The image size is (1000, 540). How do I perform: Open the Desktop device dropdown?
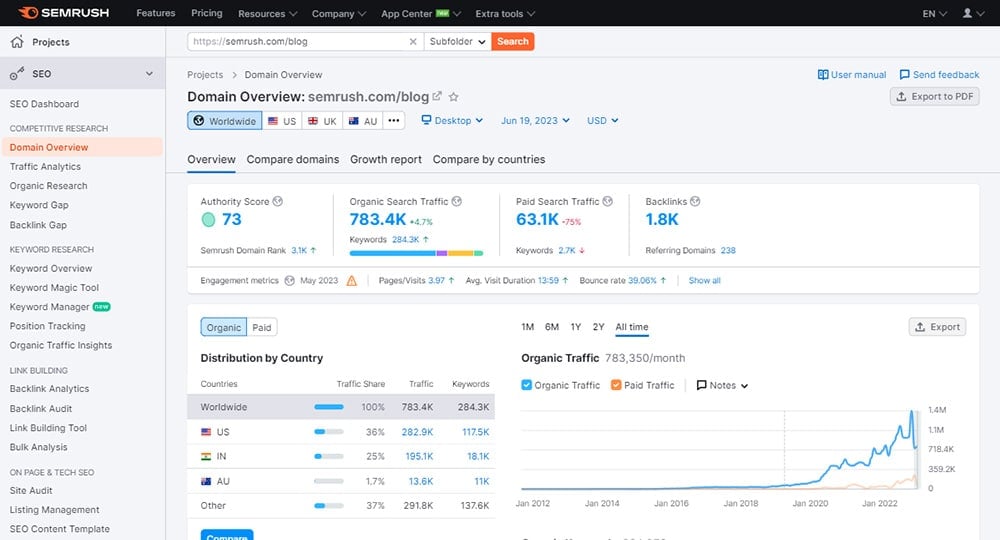coord(452,120)
